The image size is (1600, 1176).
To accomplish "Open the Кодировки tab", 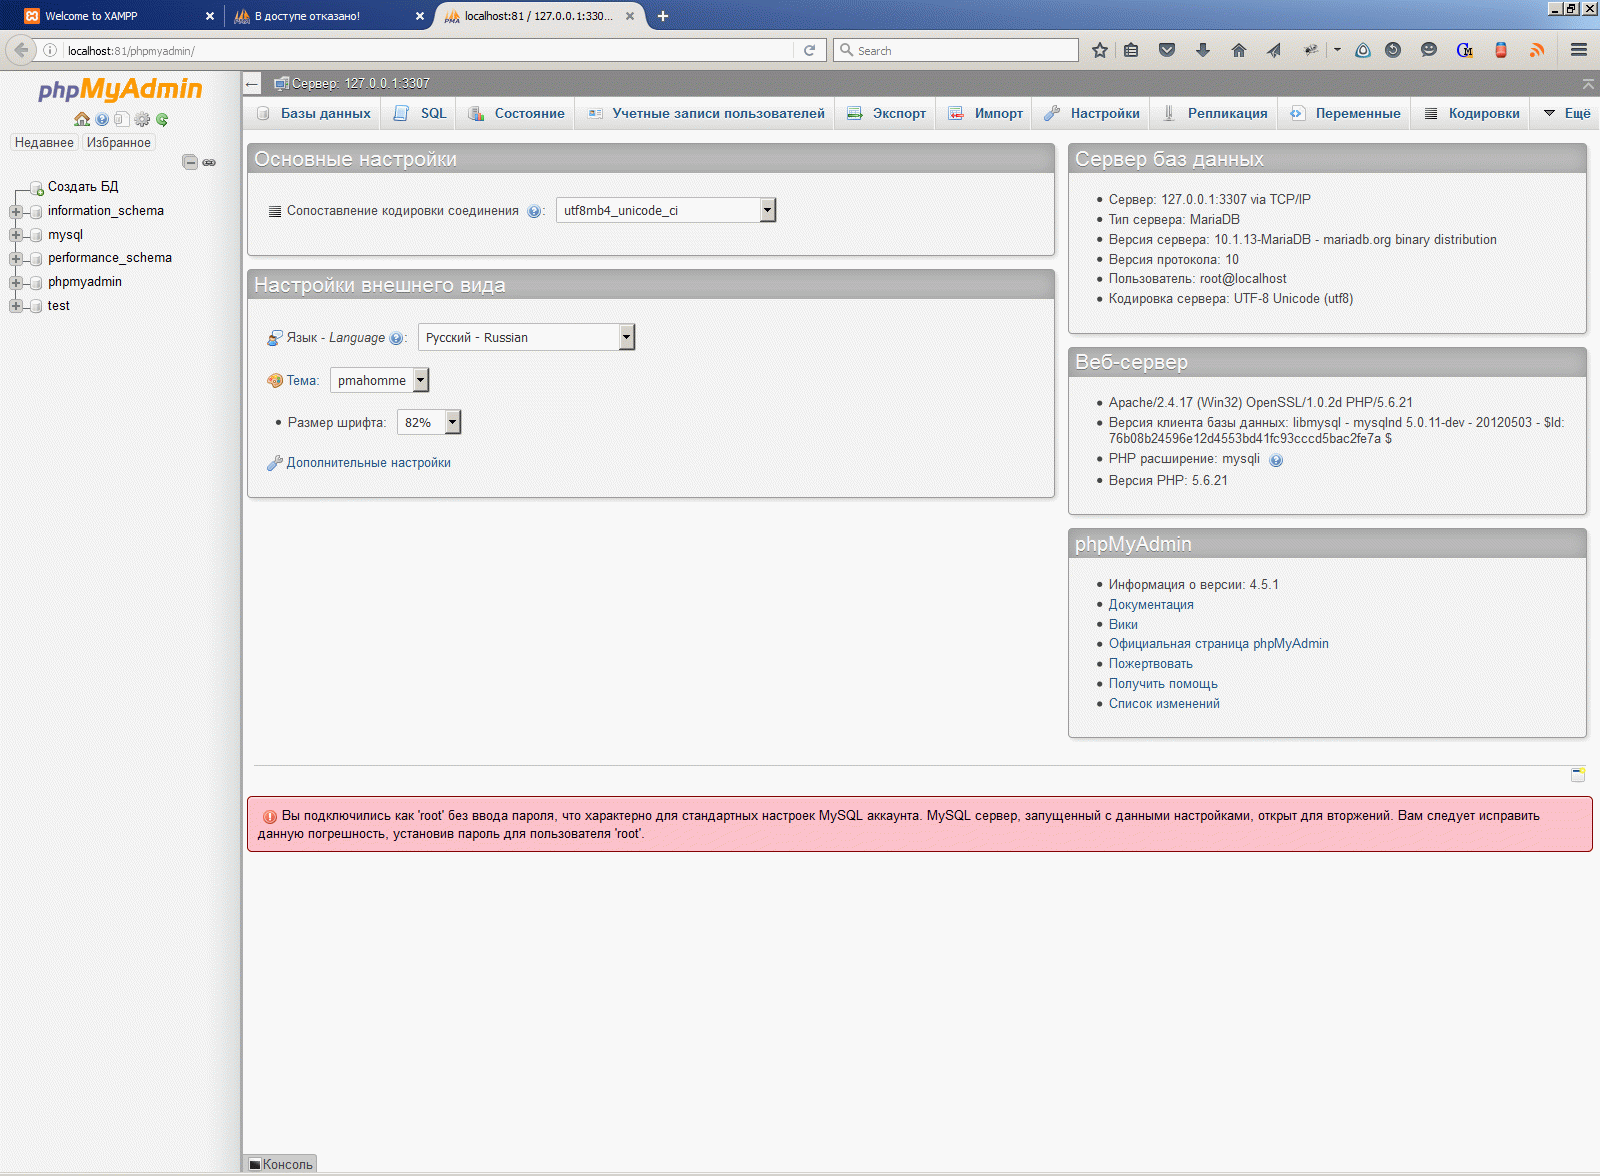I will coord(1472,113).
